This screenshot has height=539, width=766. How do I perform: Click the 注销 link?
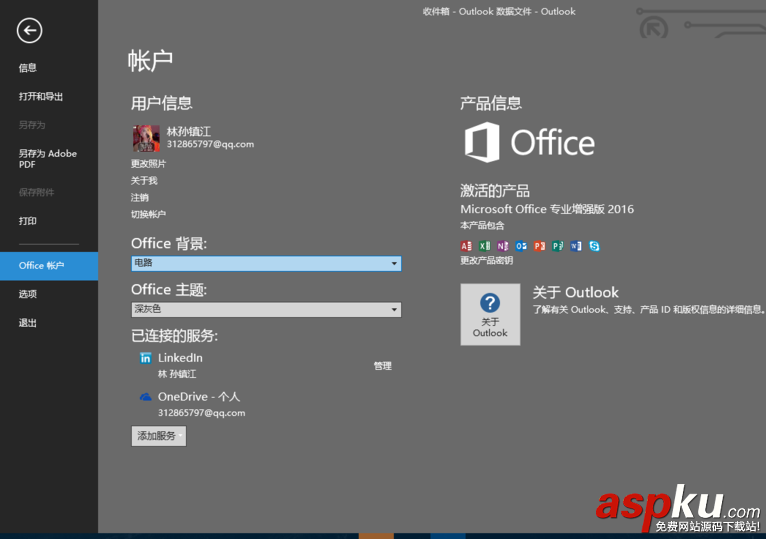(140, 197)
